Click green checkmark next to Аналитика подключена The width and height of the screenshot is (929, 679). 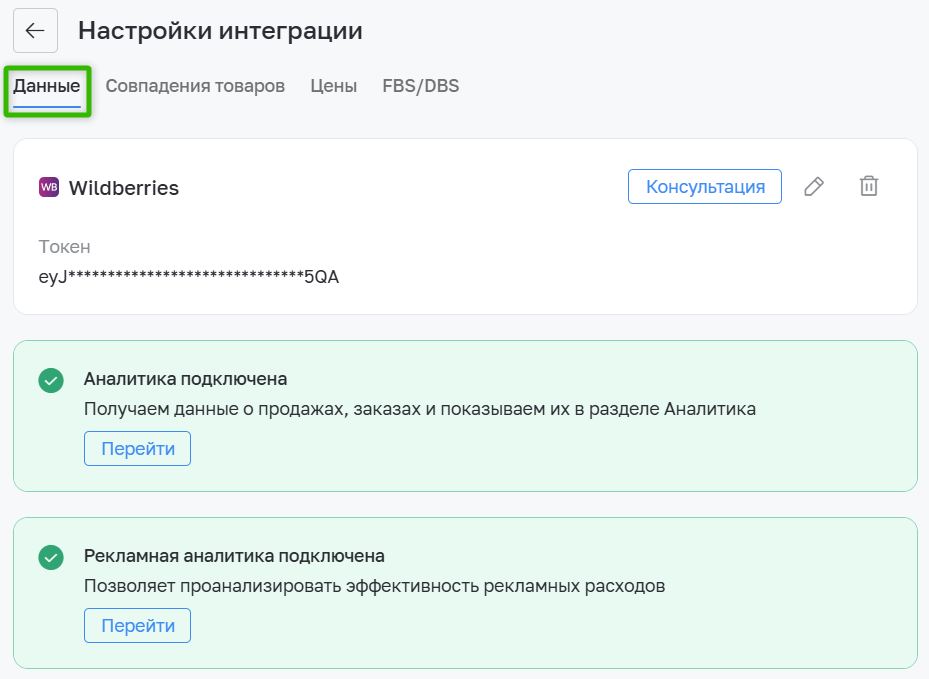[x=51, y=380]
